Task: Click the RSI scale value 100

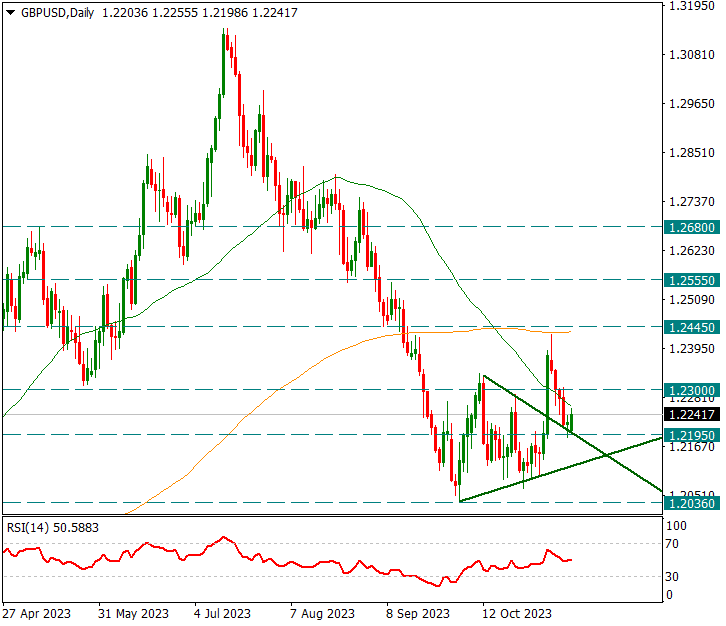Action: click(x=676, y=526)
